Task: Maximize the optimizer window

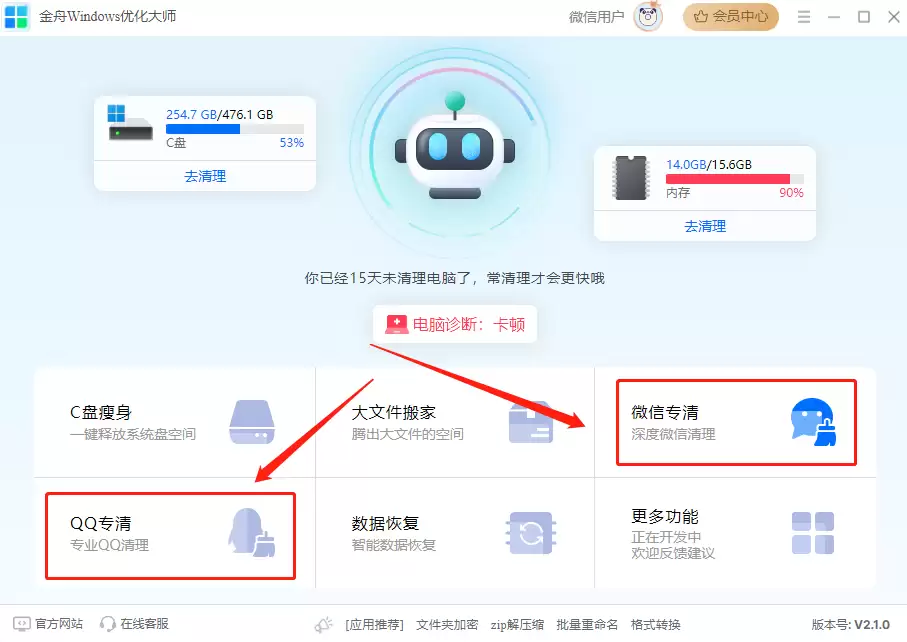Action: coord(864,17)
